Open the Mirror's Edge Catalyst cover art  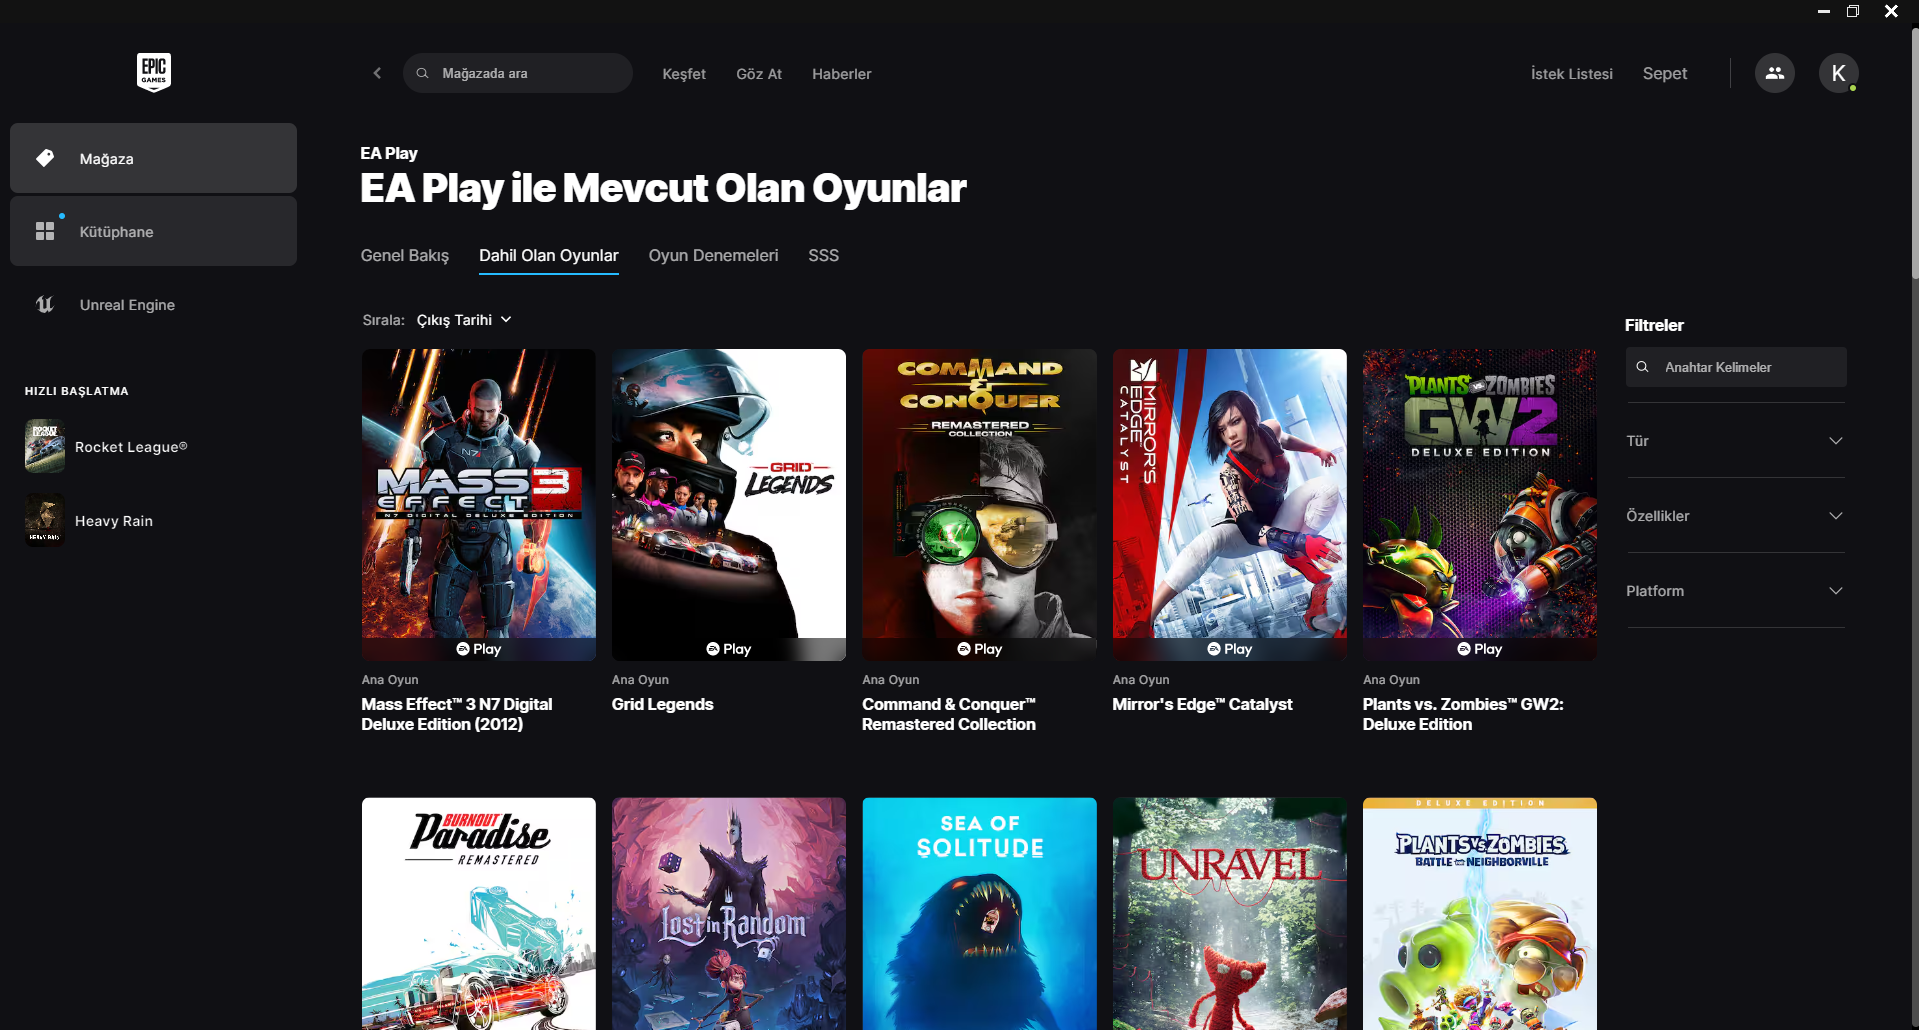(x=1230, y=504)
